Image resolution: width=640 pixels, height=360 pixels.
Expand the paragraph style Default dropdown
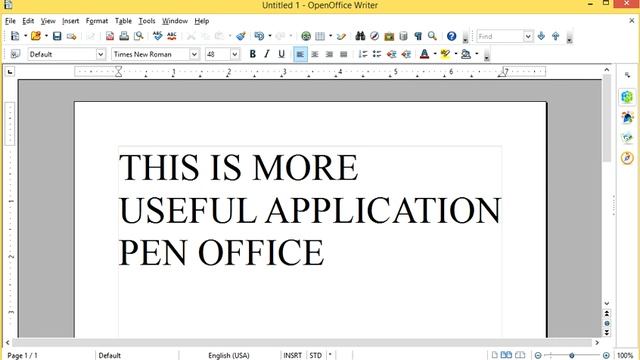[x=100, y=54]
